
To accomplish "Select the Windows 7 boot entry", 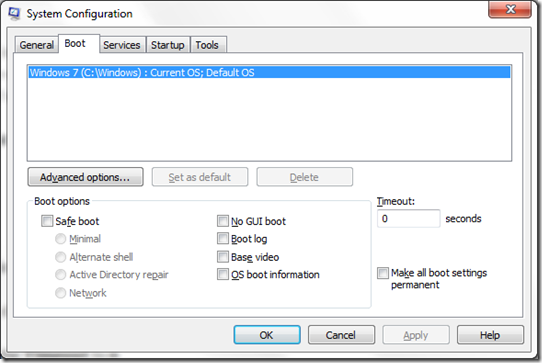I will 269,72.
